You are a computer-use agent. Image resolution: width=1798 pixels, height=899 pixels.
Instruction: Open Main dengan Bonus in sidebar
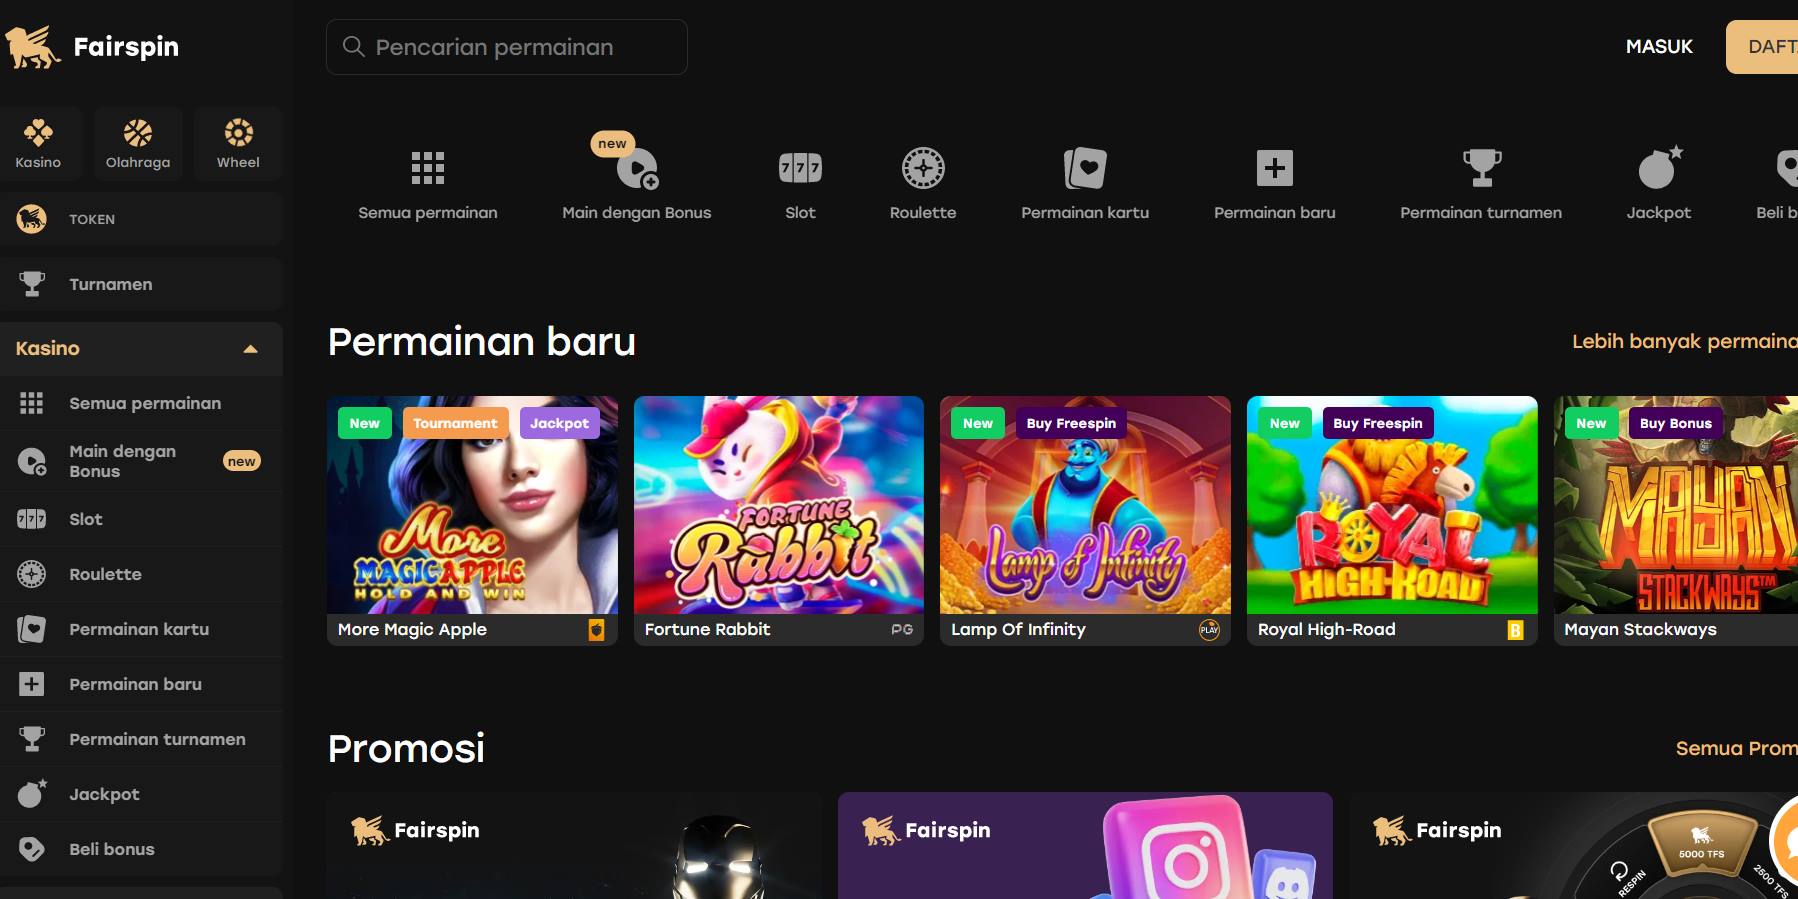click(x=141, y=461)
